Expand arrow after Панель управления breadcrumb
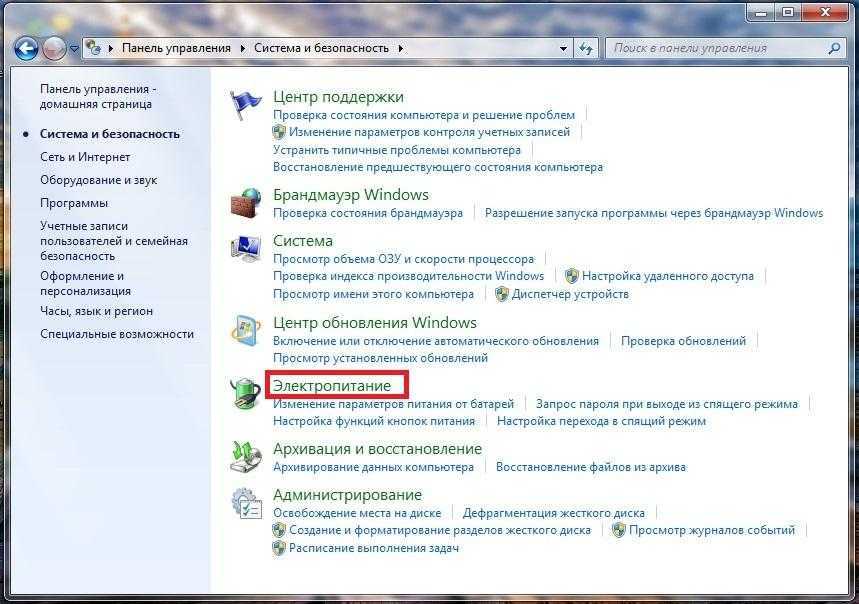Screen dimensions: 859x604 pyautogui.click(x=242, y=49)
